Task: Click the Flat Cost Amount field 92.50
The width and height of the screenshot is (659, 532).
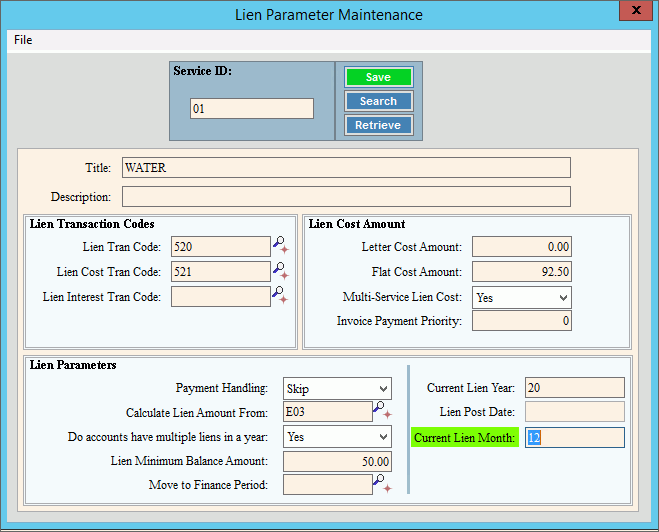Action: tap(522, 271)
